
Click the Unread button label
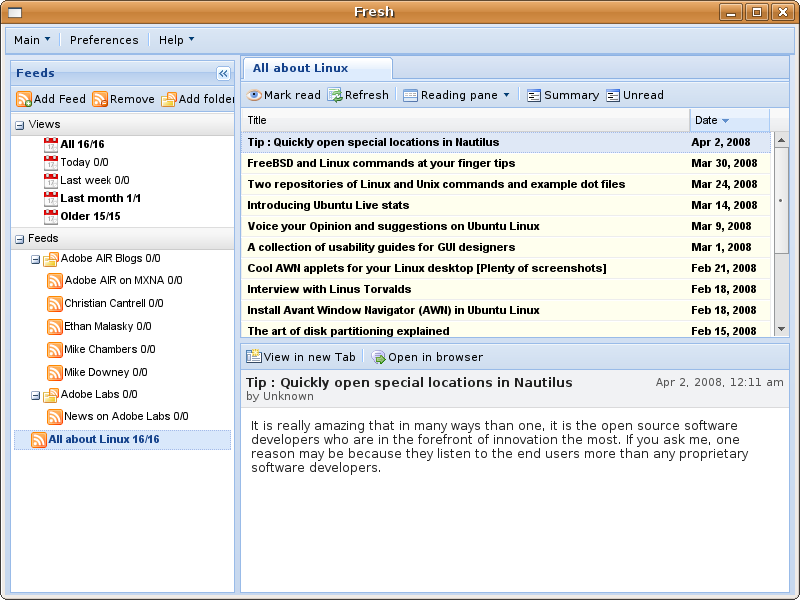point(643,95)
